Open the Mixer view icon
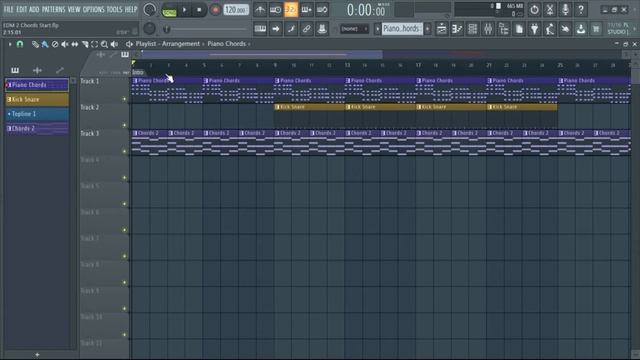The height and width of the screenshot is (360, 640). [488, 29]
